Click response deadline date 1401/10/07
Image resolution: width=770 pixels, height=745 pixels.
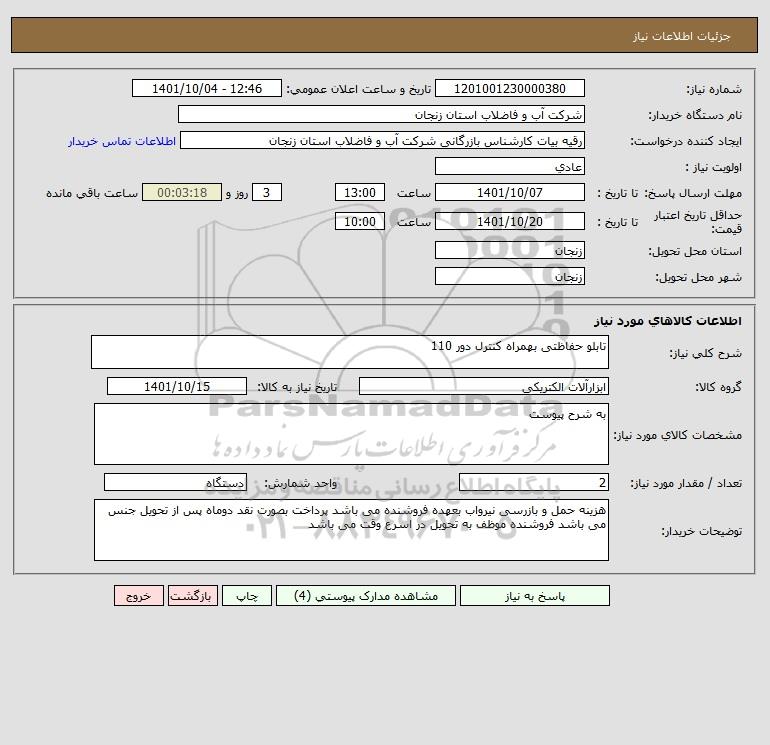pyautogui.click(x=510, y=193)
